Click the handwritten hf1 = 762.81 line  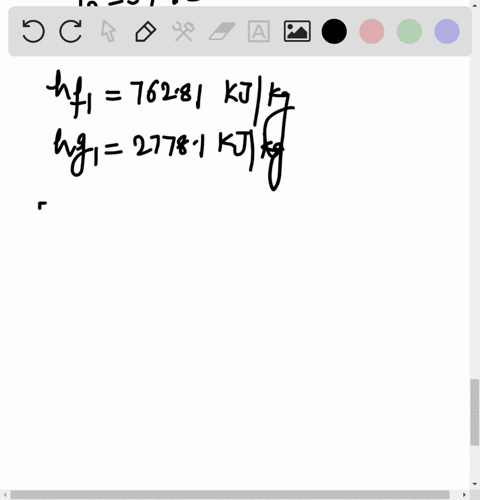170,95
